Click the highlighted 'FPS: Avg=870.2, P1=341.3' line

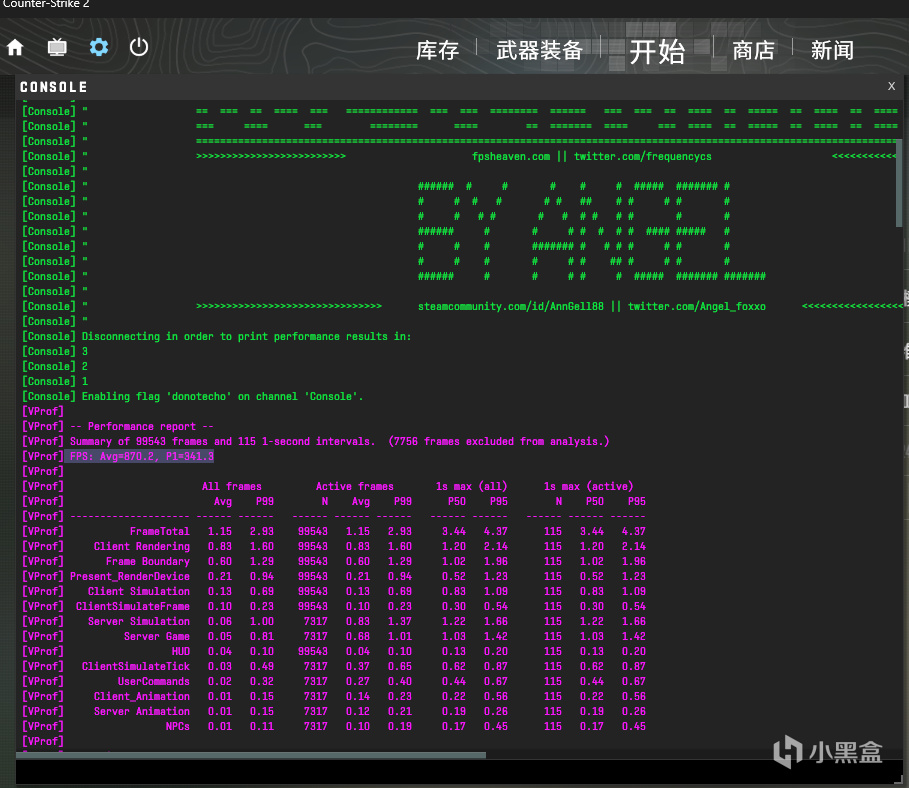point(141,456)
